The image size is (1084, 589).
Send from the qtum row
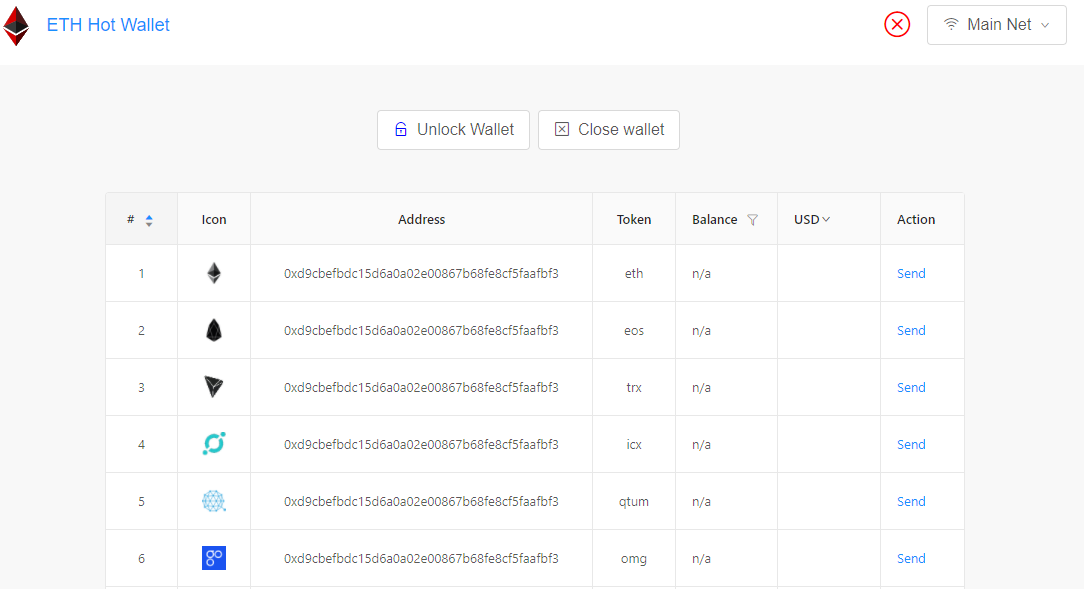point(910,501)
